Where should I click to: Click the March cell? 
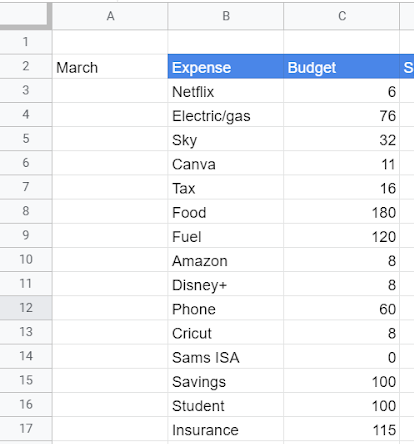(x=110, y=67)
